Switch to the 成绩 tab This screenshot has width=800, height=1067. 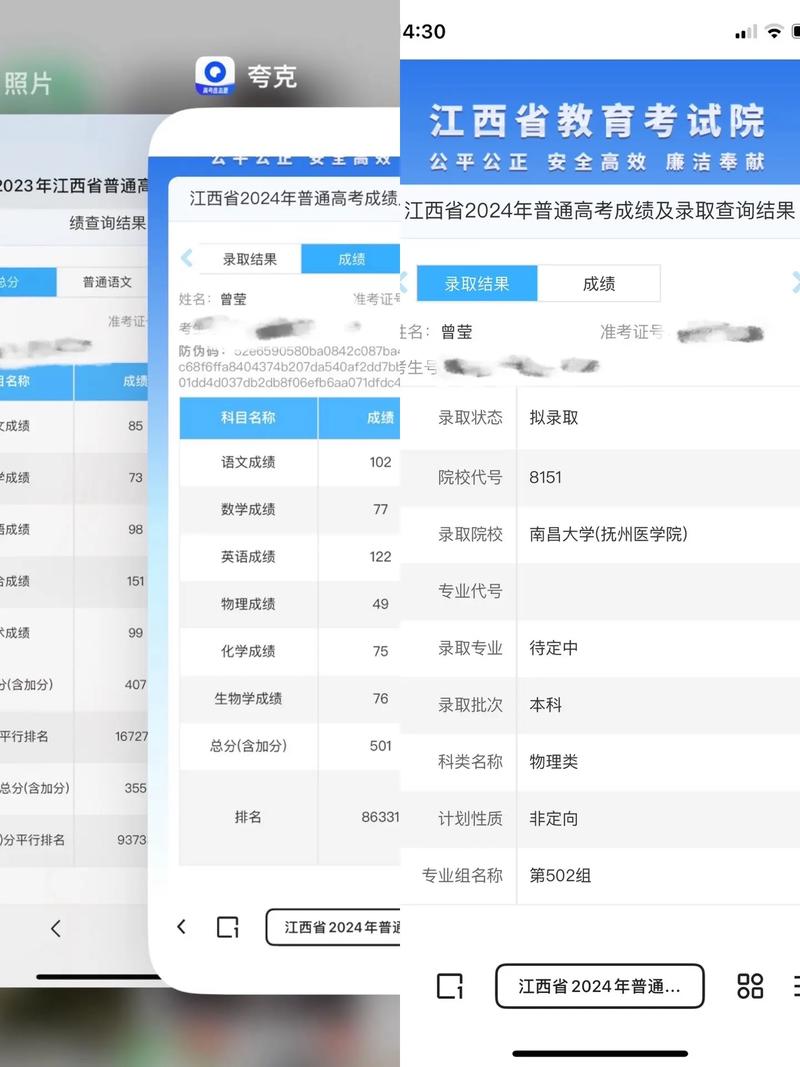click(598, 283)
